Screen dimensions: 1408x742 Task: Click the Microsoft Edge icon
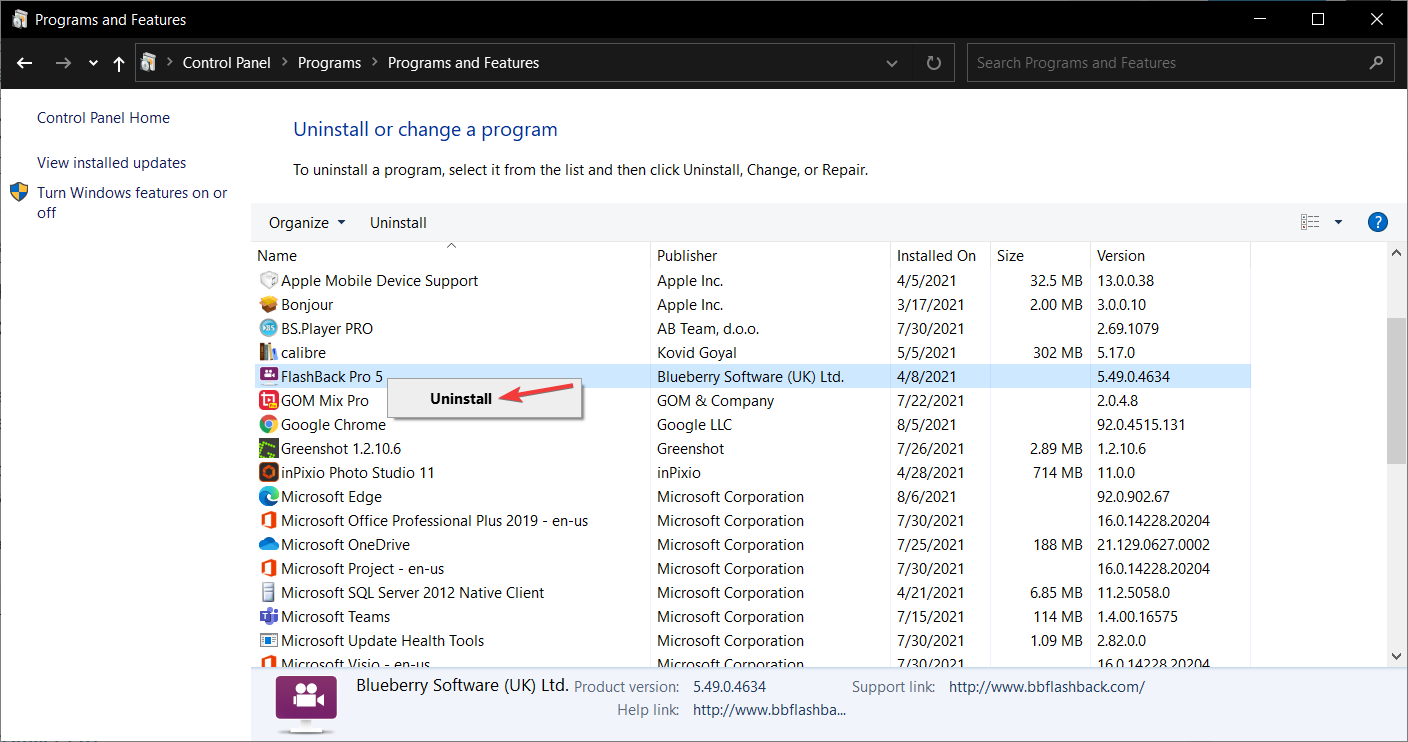(x=268, y=497)
